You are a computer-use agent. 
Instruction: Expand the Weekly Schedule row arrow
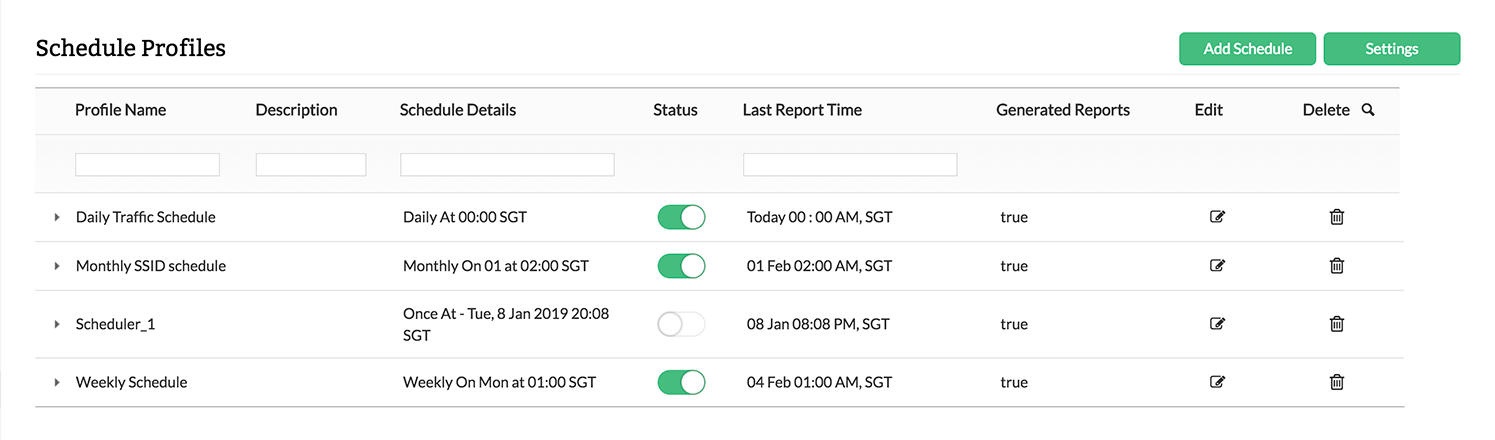(x=57, y=382)
